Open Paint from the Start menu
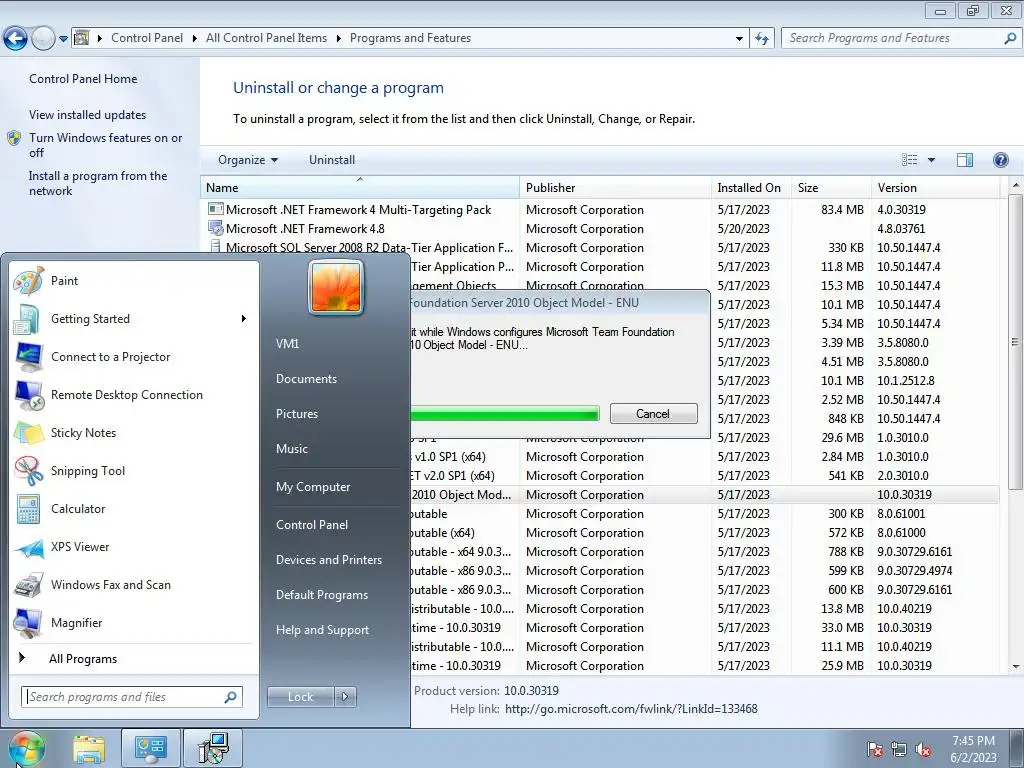The image size is (1024, 768). (134, 281)
